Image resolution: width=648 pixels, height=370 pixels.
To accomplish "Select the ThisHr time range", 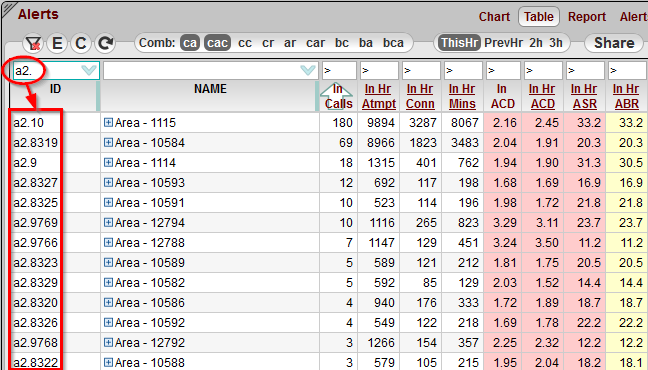I will (459, 43).
